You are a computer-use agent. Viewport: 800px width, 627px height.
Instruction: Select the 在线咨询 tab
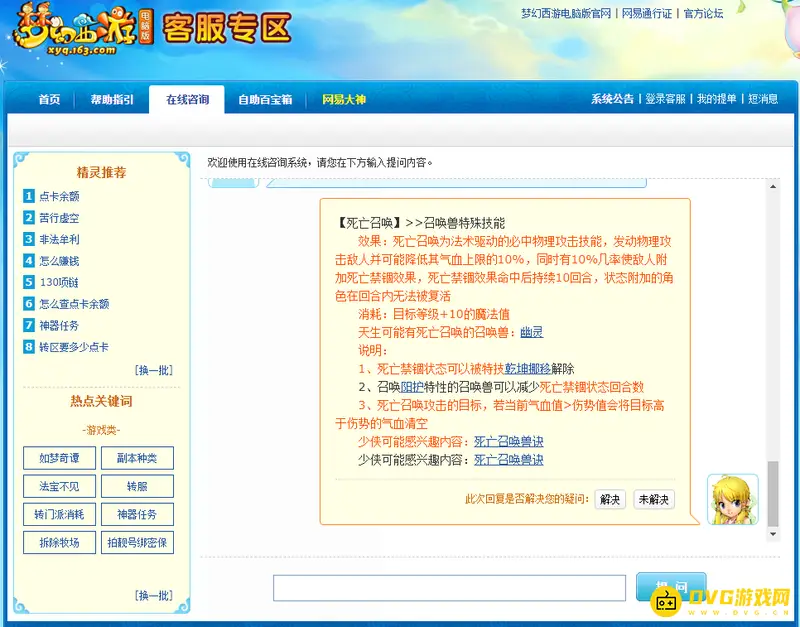tap(187, 99)
